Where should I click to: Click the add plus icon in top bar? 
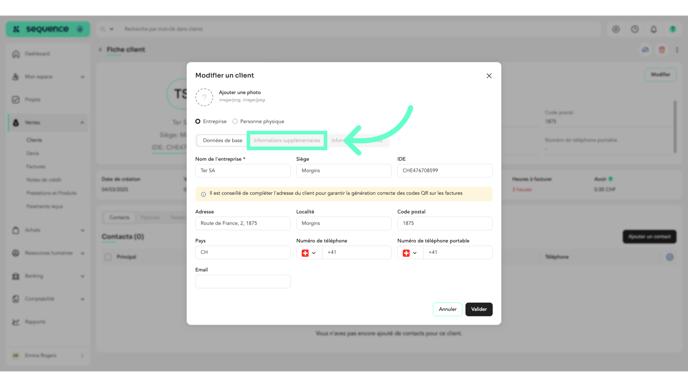click(616, 29)
